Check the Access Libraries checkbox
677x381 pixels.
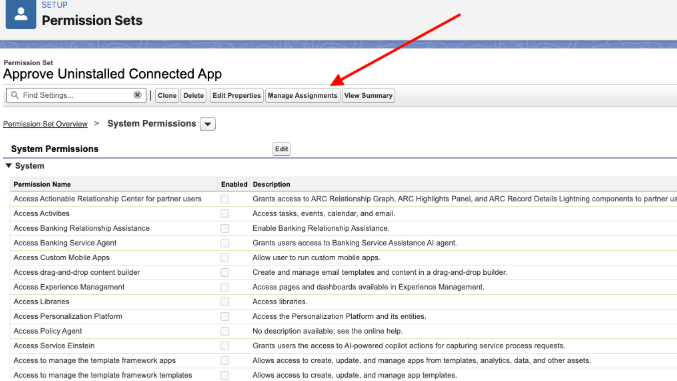[x=225, y=302]
